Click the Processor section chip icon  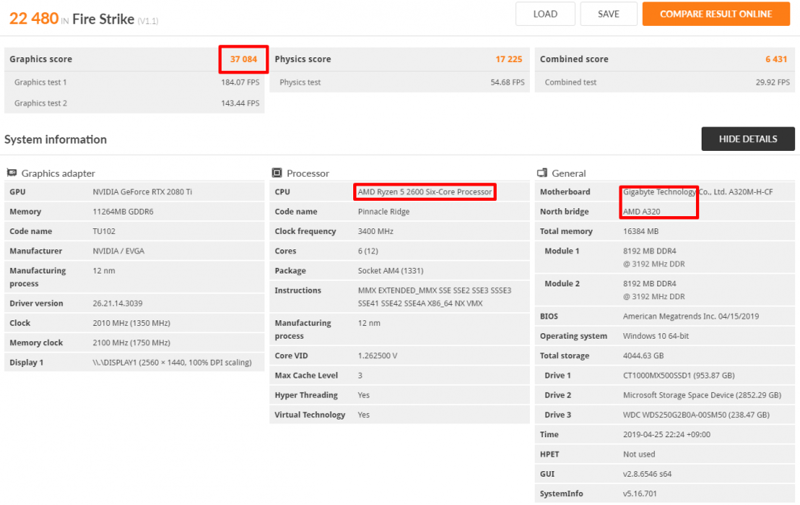(277, 173)
